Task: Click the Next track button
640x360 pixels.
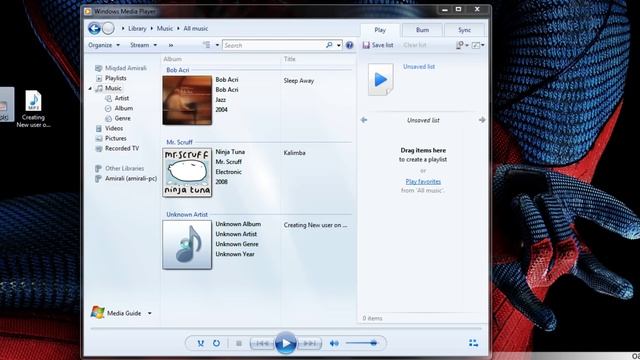Action: coord(310,343)
